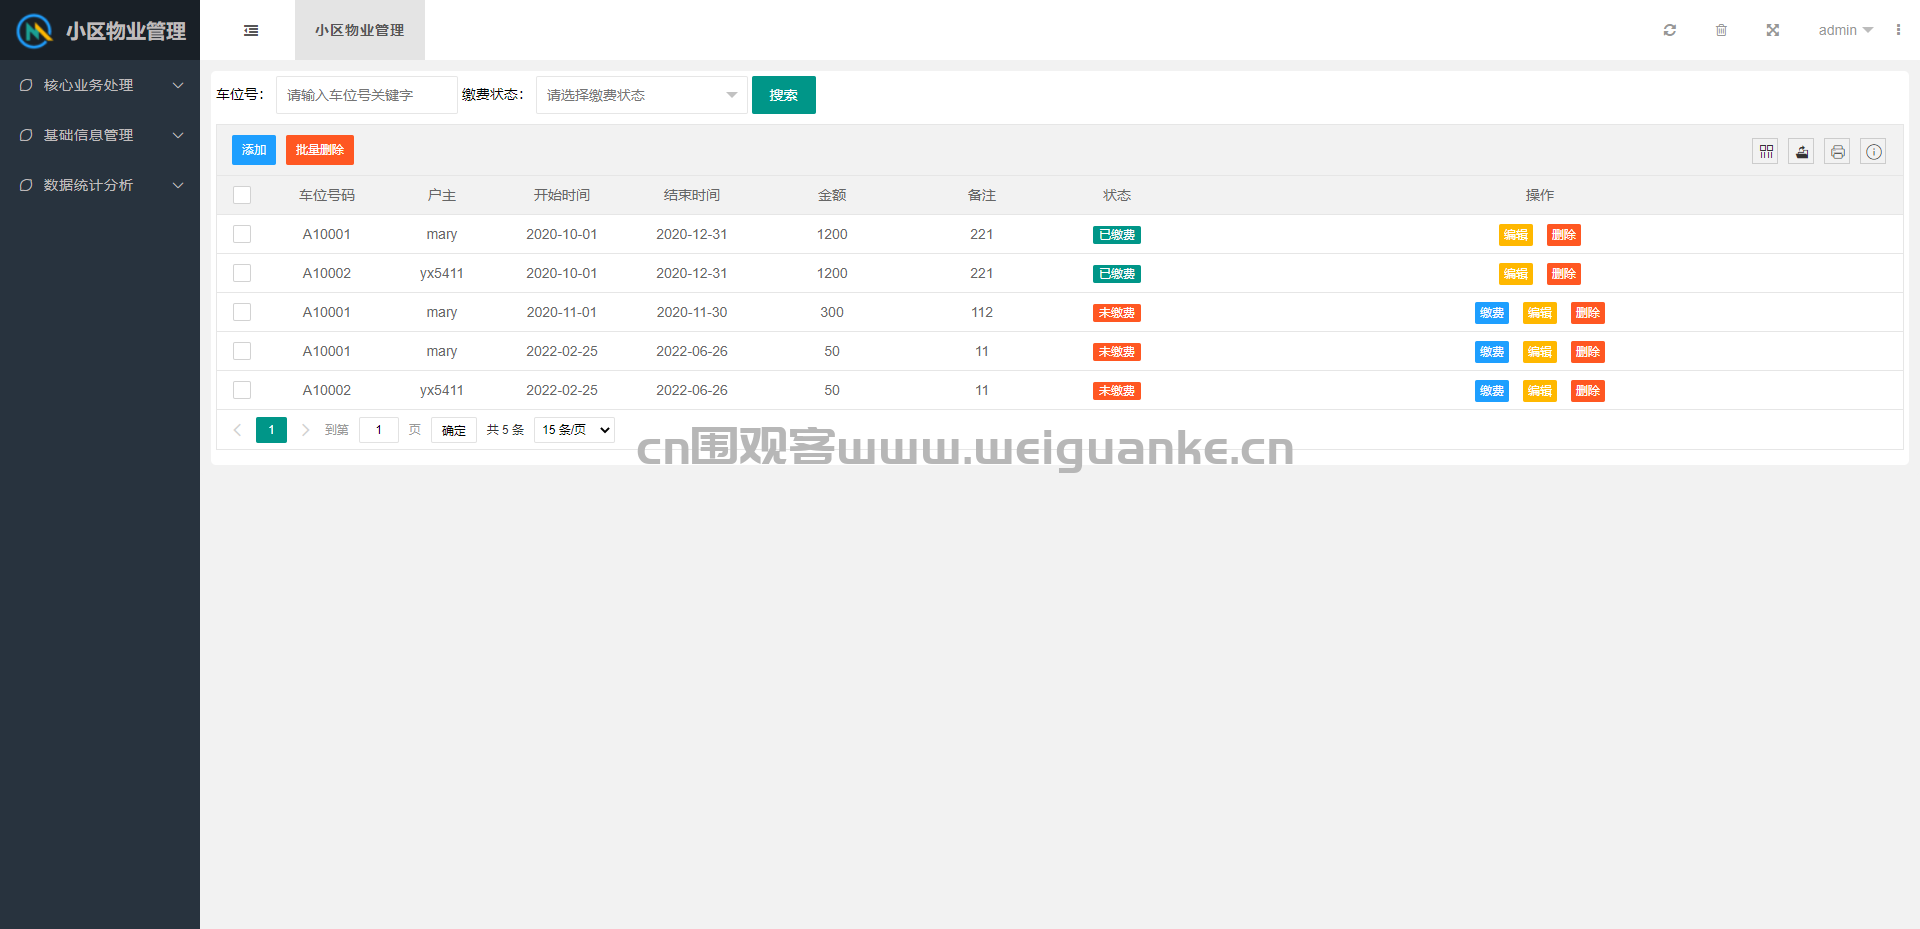Click the 状态 column header

[x=1117, y=195]
